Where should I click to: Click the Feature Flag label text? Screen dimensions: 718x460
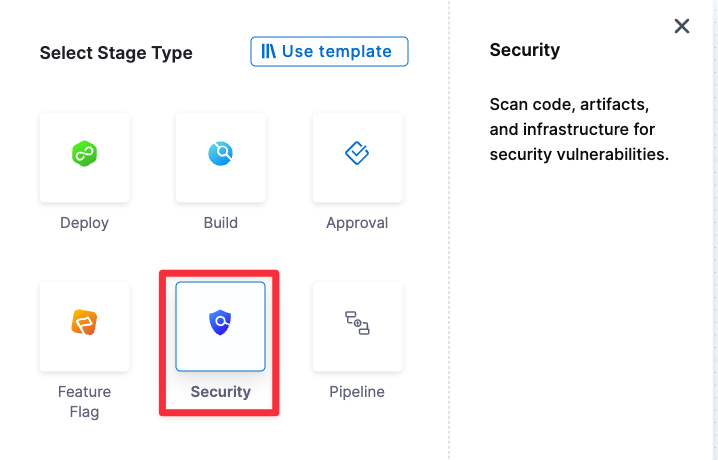click(x=84, y=401)
